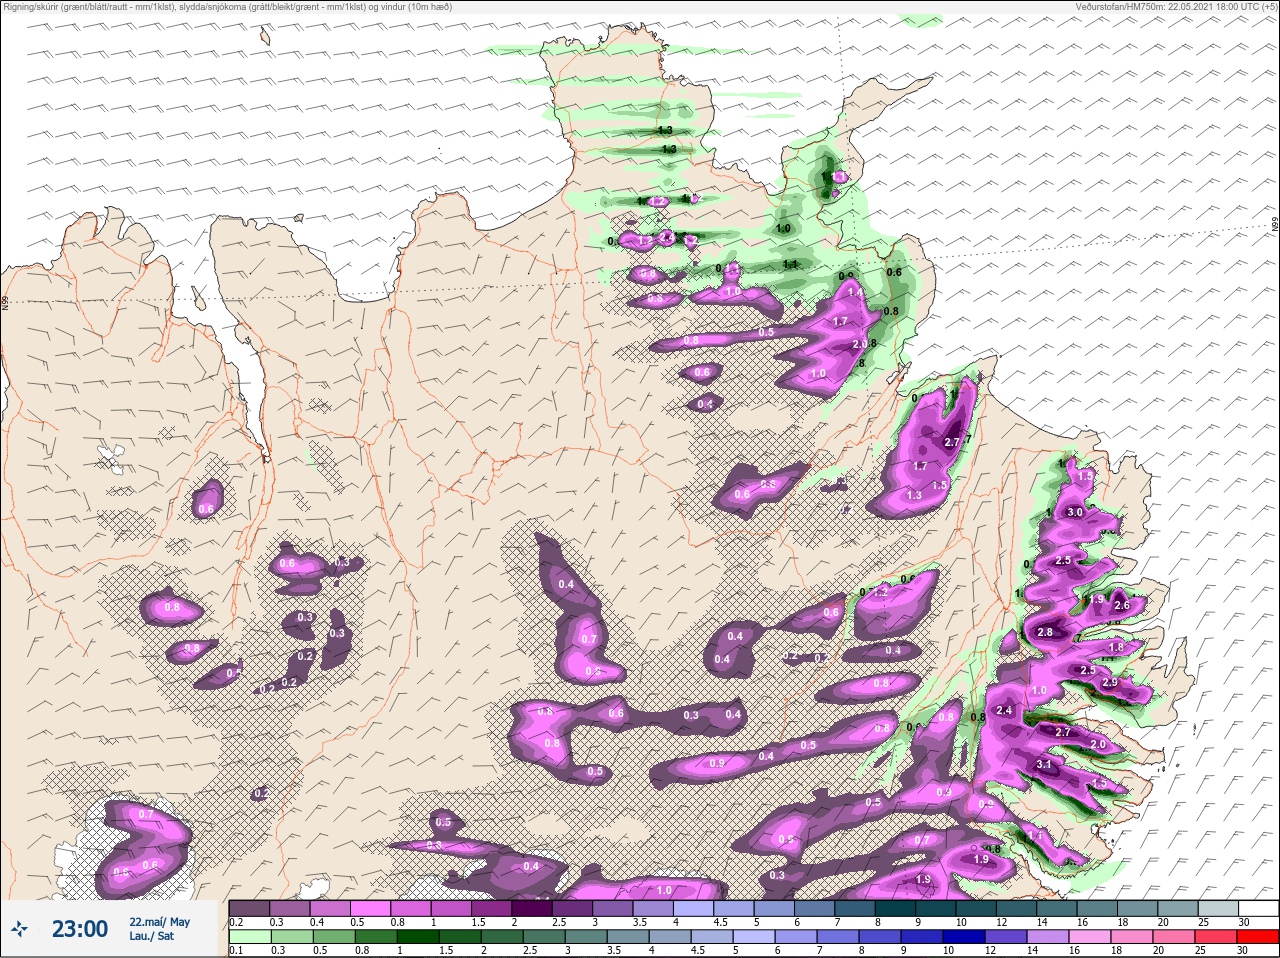Viewport: 1280px width, 958px height.
Task: Select the 'Lau./ Sat' weekday text
Action: pyautogui.click(x=151, y=936)
